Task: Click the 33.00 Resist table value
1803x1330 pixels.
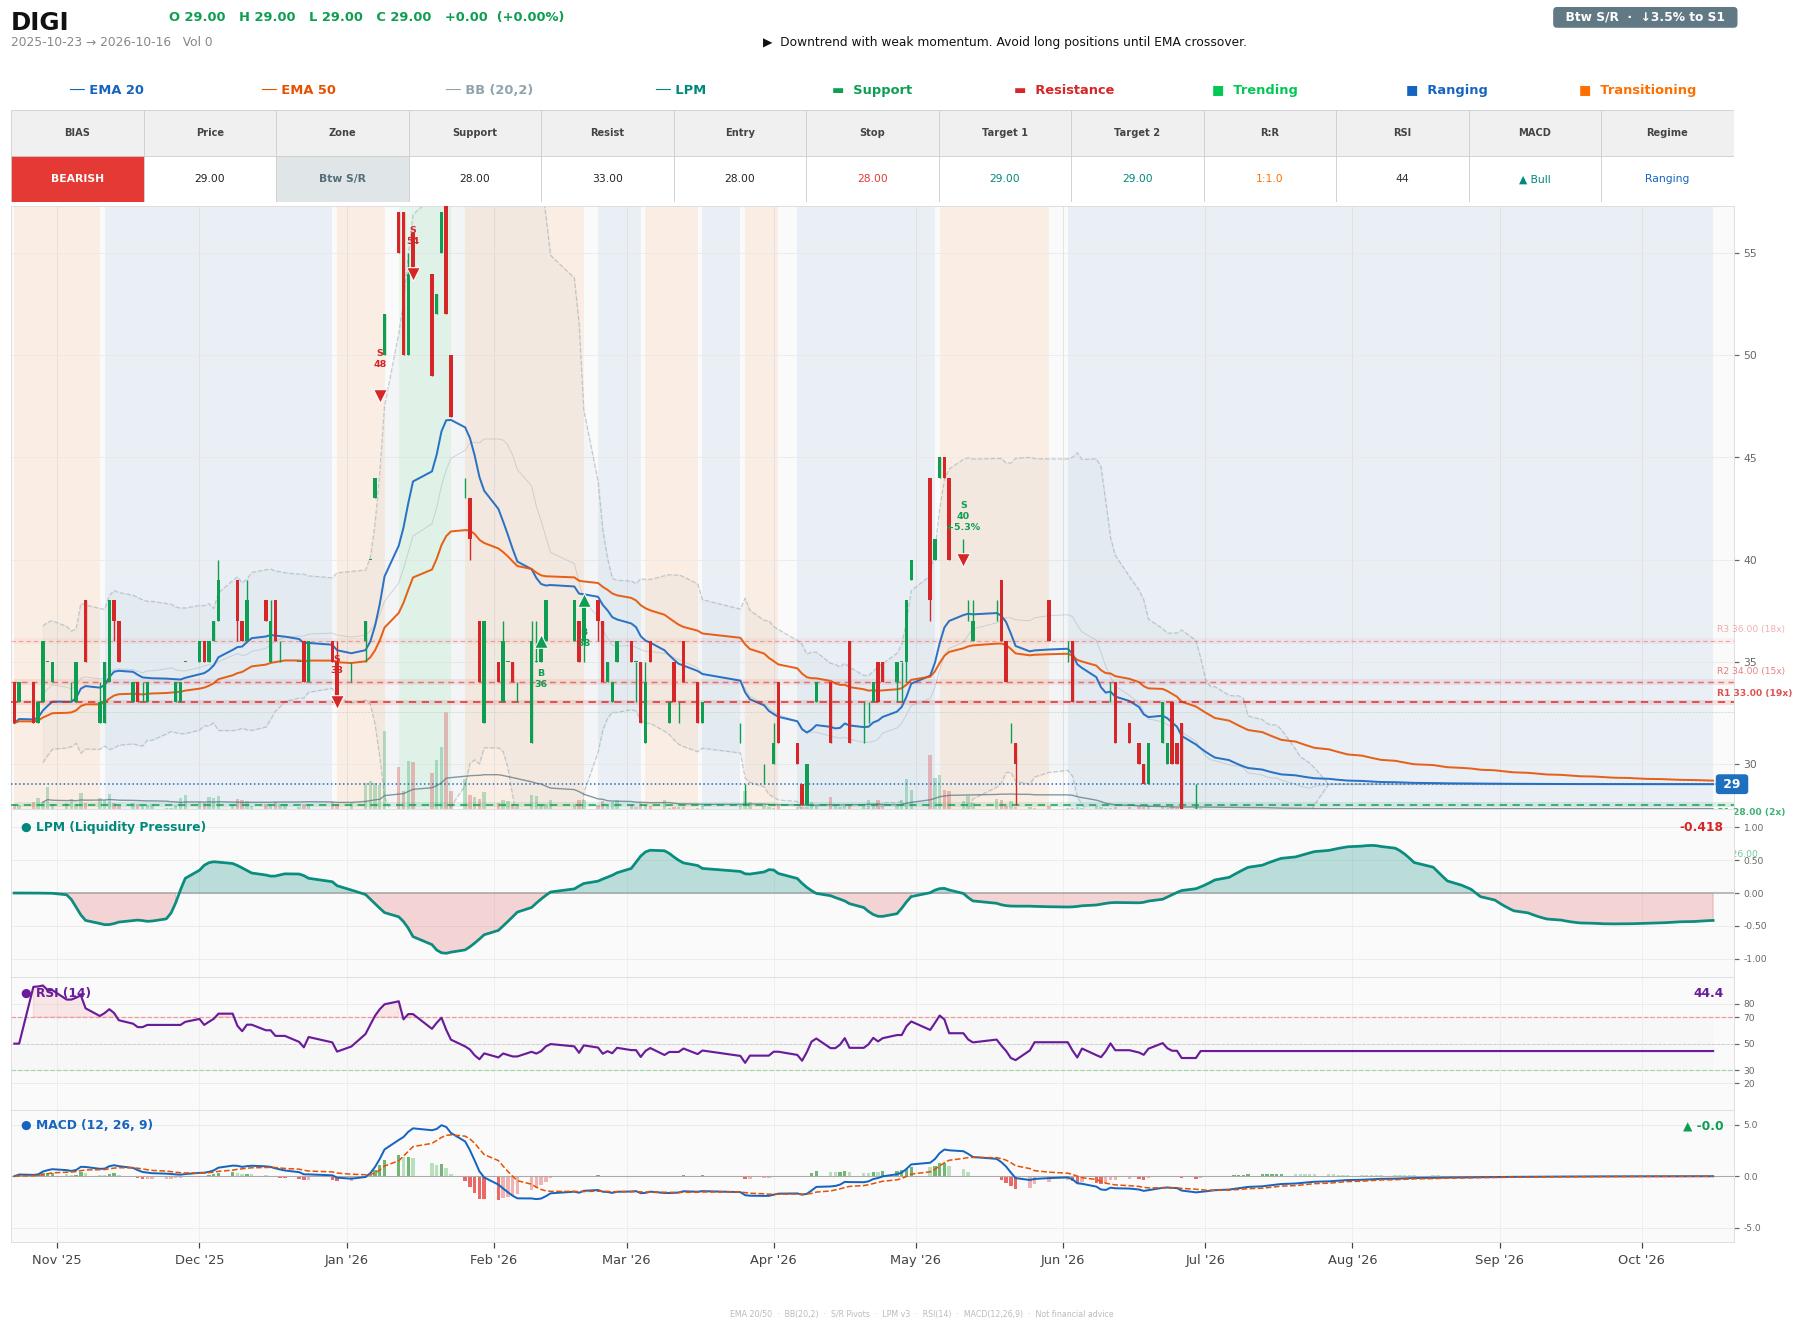Action: point(607,179)
